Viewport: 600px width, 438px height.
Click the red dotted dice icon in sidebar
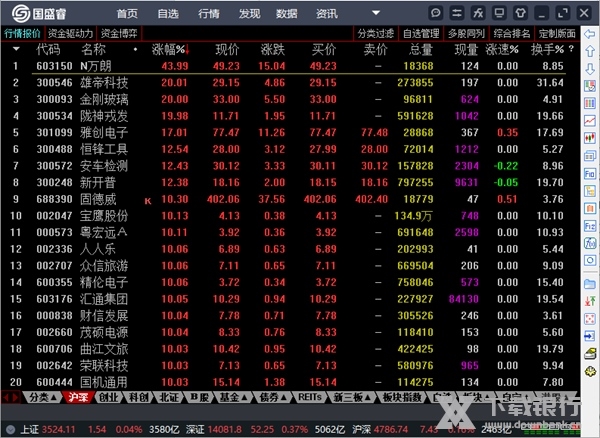590,319
